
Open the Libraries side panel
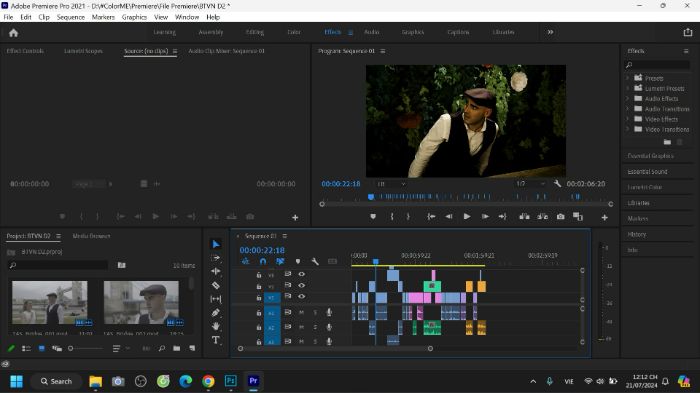638,203
